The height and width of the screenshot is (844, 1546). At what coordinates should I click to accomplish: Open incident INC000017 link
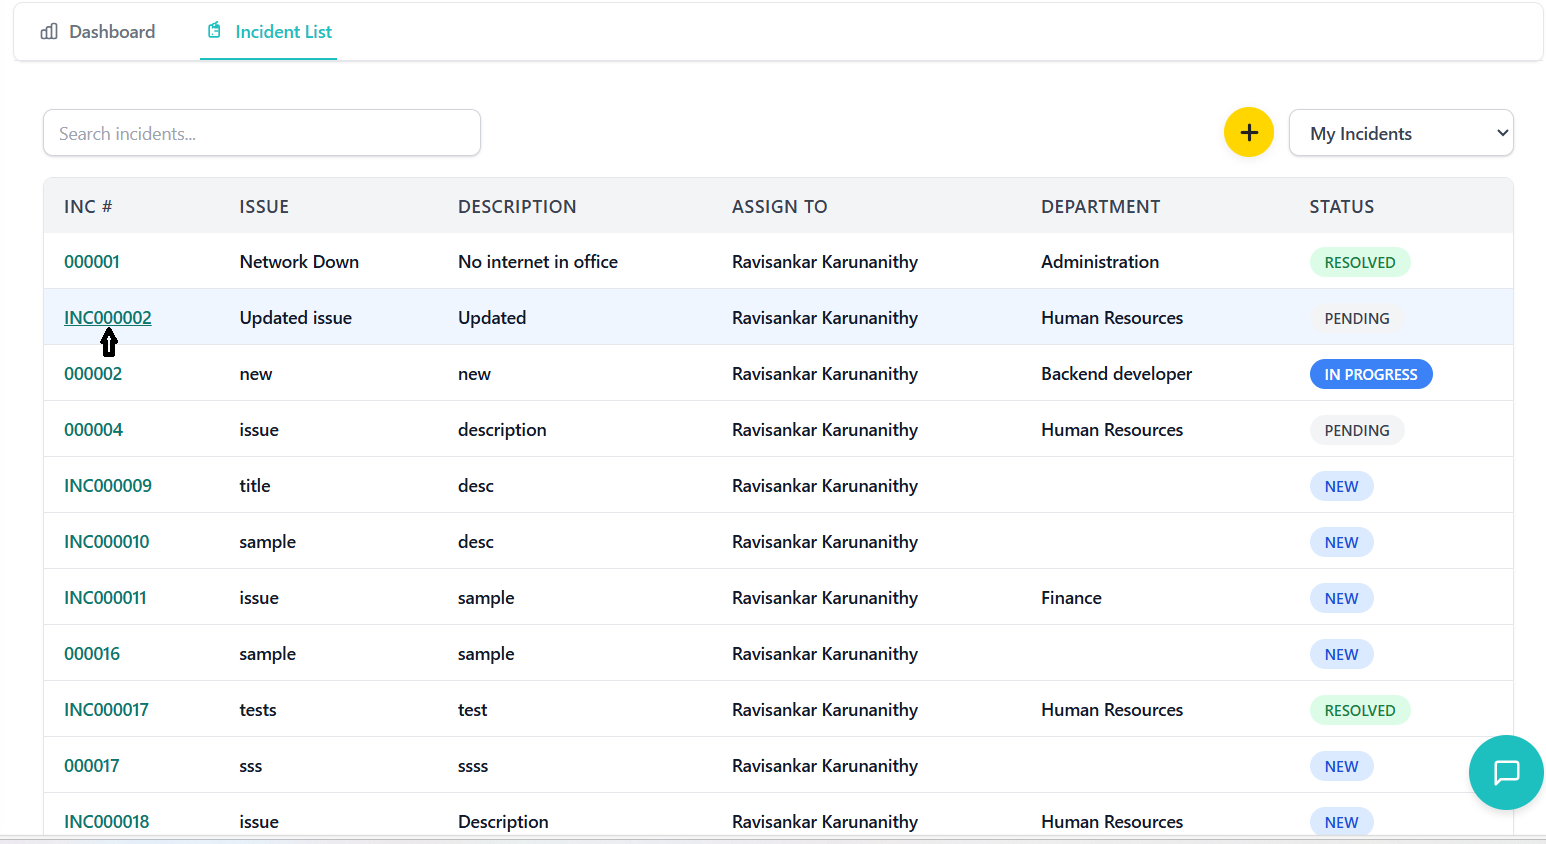pos(106,710)
